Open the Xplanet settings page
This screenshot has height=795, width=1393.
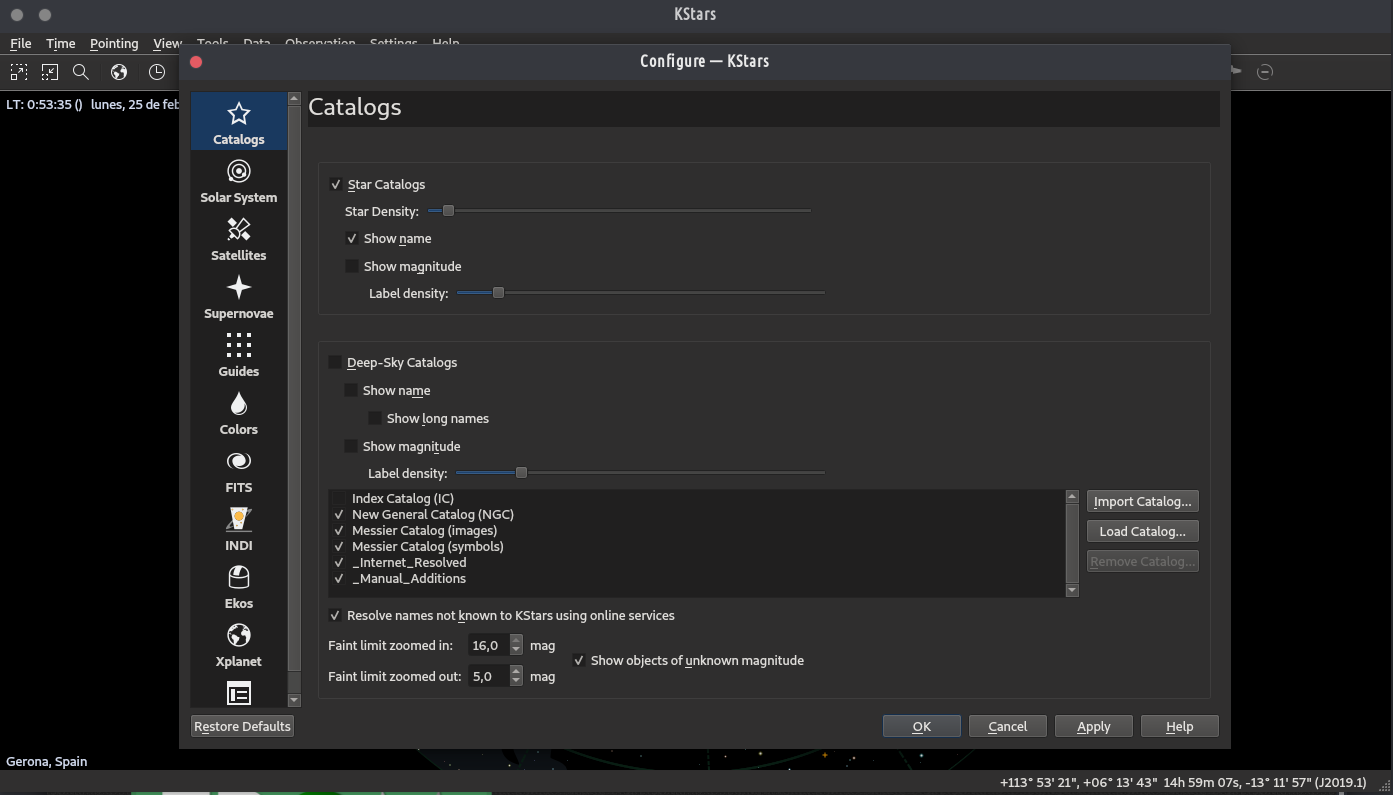click(238, 644)
